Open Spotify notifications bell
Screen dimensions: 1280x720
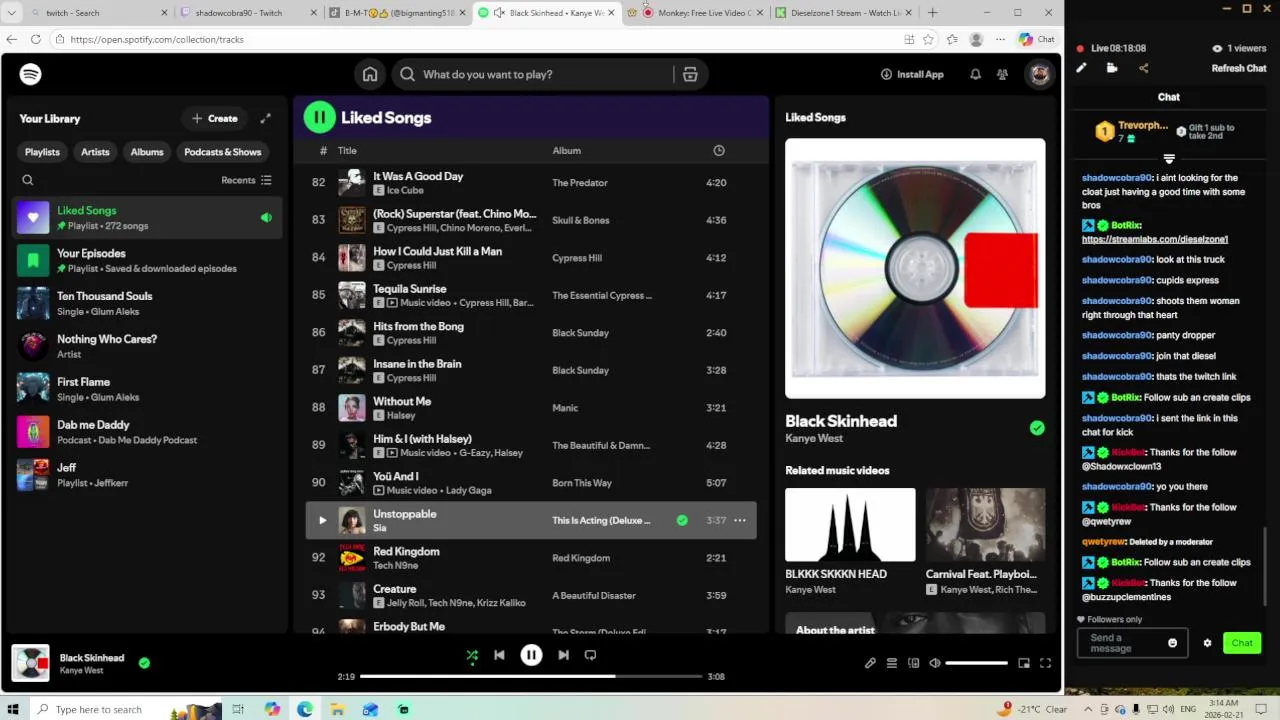975,74
